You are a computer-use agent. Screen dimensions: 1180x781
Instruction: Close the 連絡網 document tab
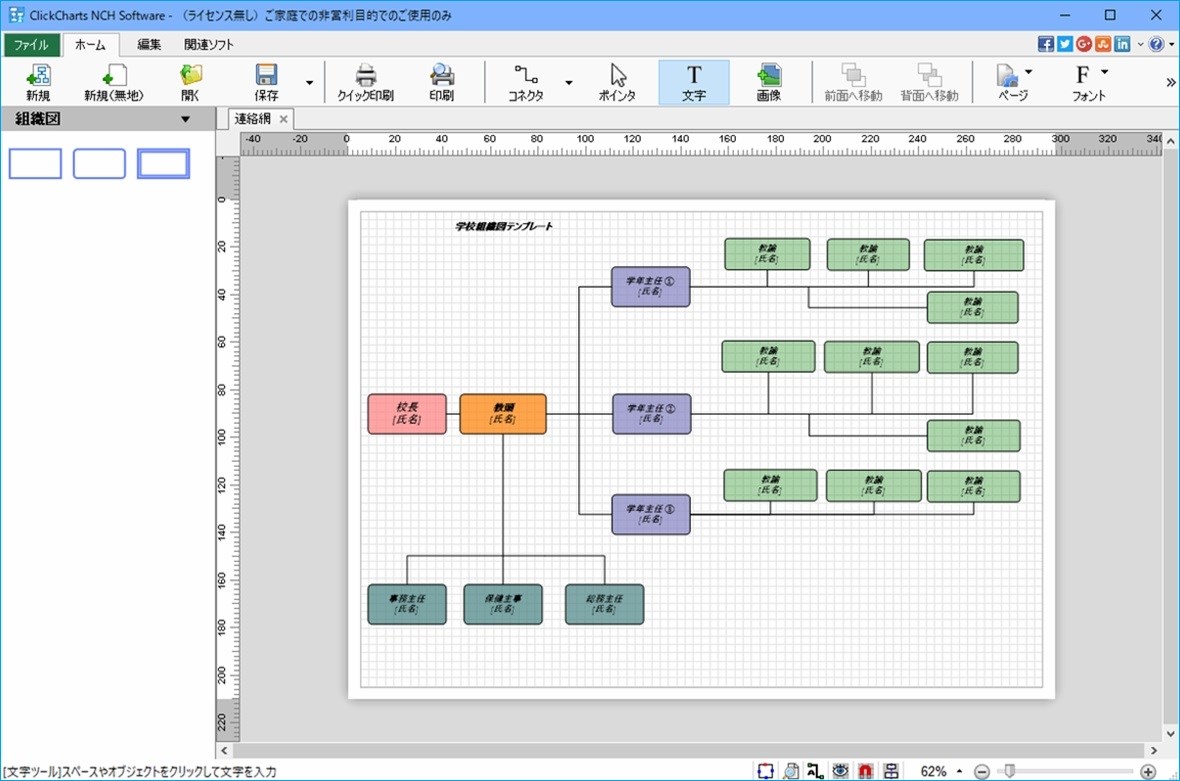click(x=284, y=119)
